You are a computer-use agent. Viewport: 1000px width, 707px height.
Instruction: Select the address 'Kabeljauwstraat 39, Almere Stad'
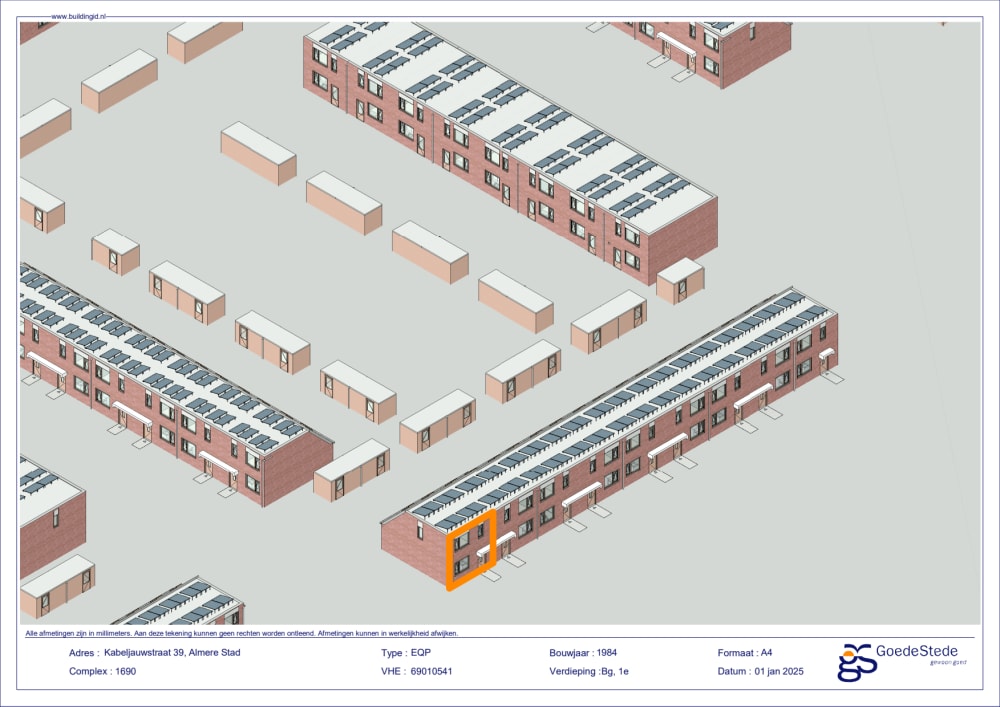point(172,652)
